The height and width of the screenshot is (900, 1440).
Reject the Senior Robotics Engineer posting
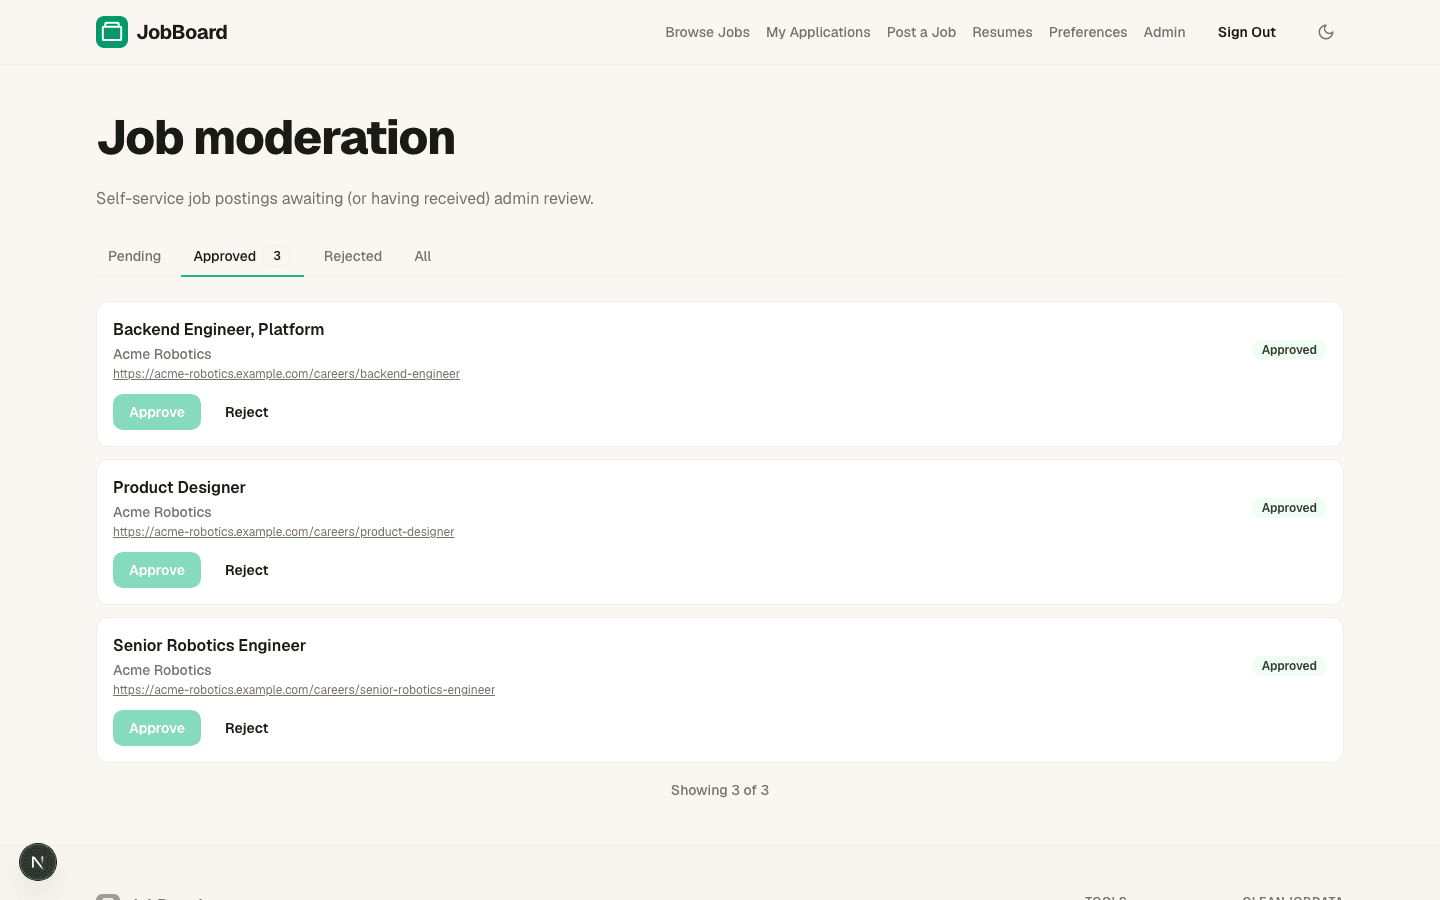tap(246, 728)
